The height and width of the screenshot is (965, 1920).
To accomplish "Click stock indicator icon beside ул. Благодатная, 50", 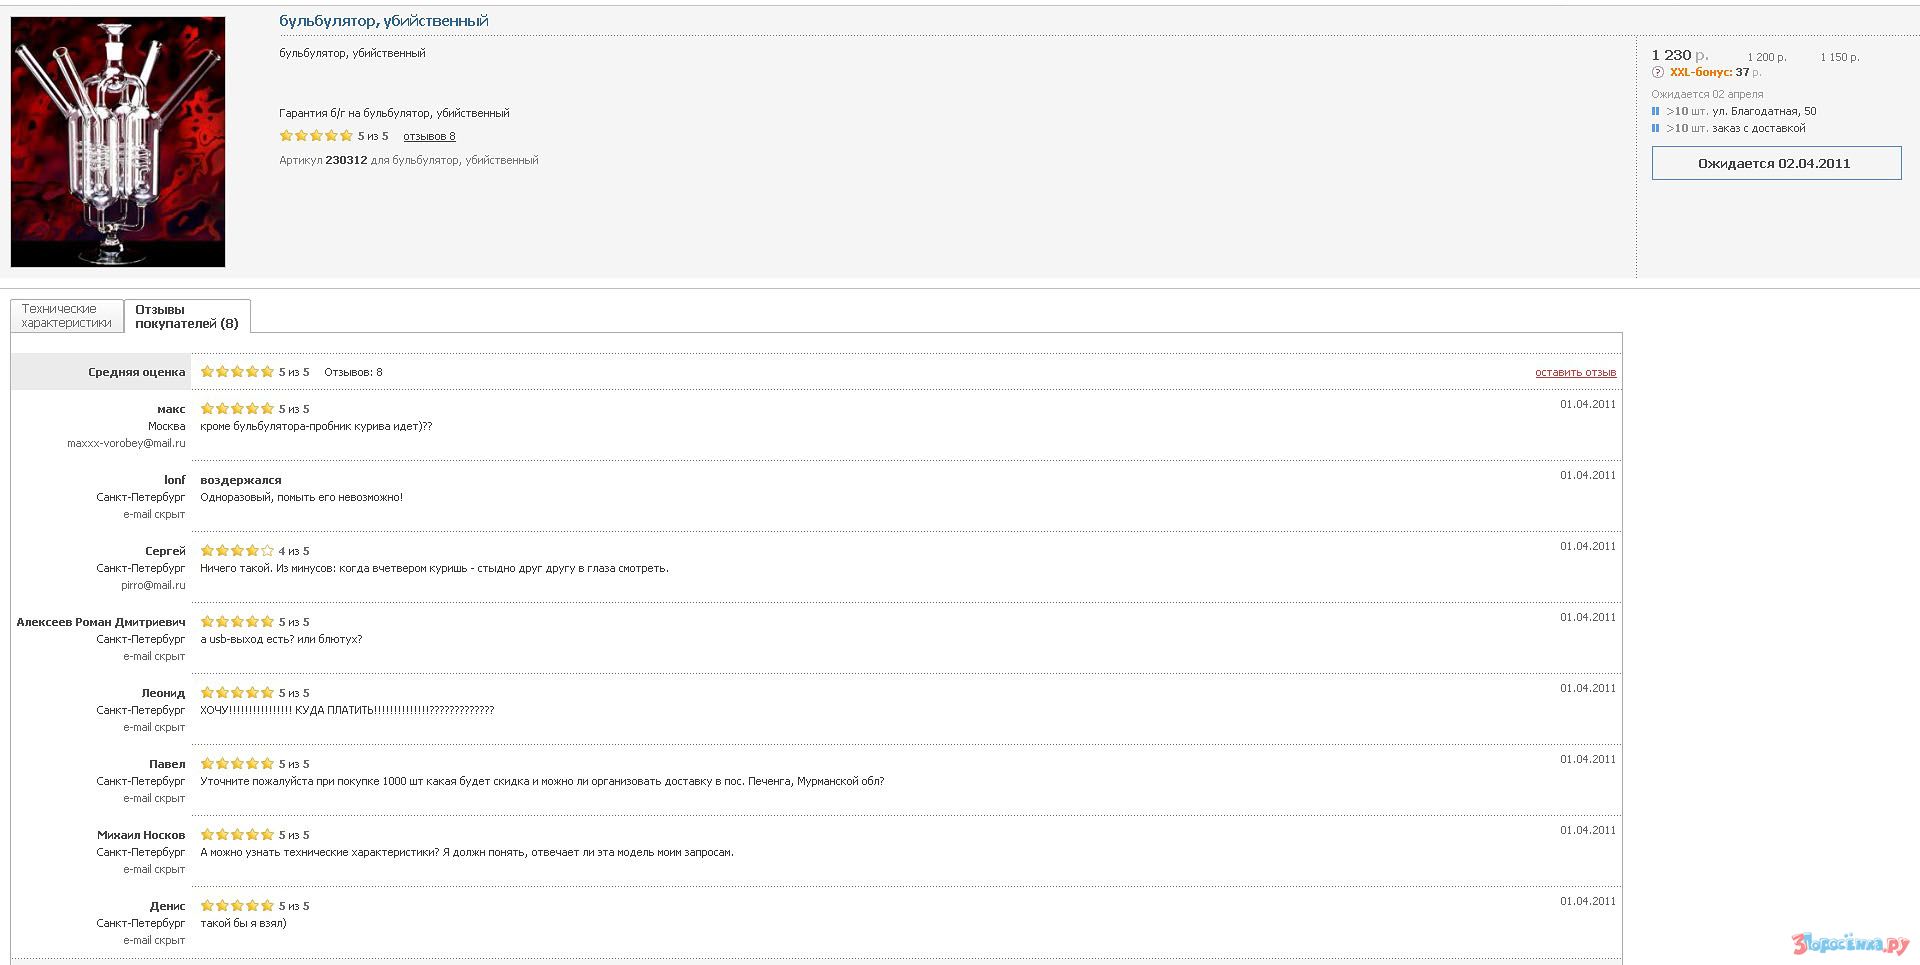I will coord(1655,111).
